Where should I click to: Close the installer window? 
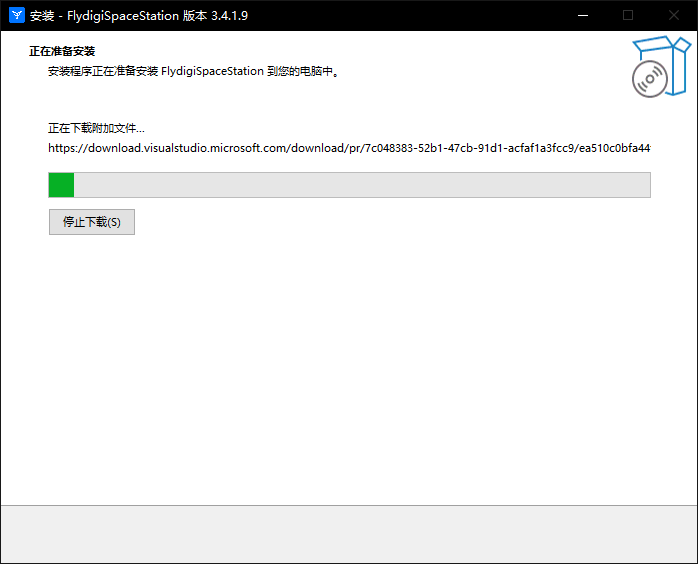point(674,16)
